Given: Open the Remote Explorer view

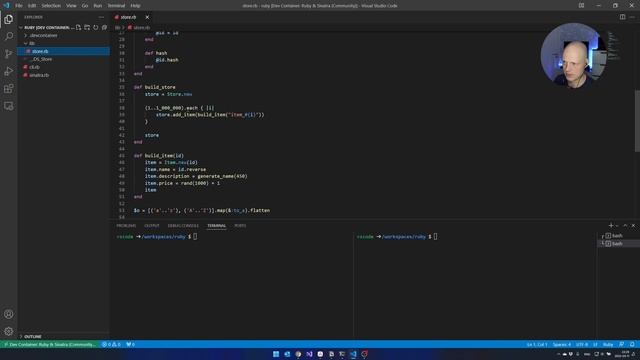Looking at the screenshot, I should click(9, 106).
